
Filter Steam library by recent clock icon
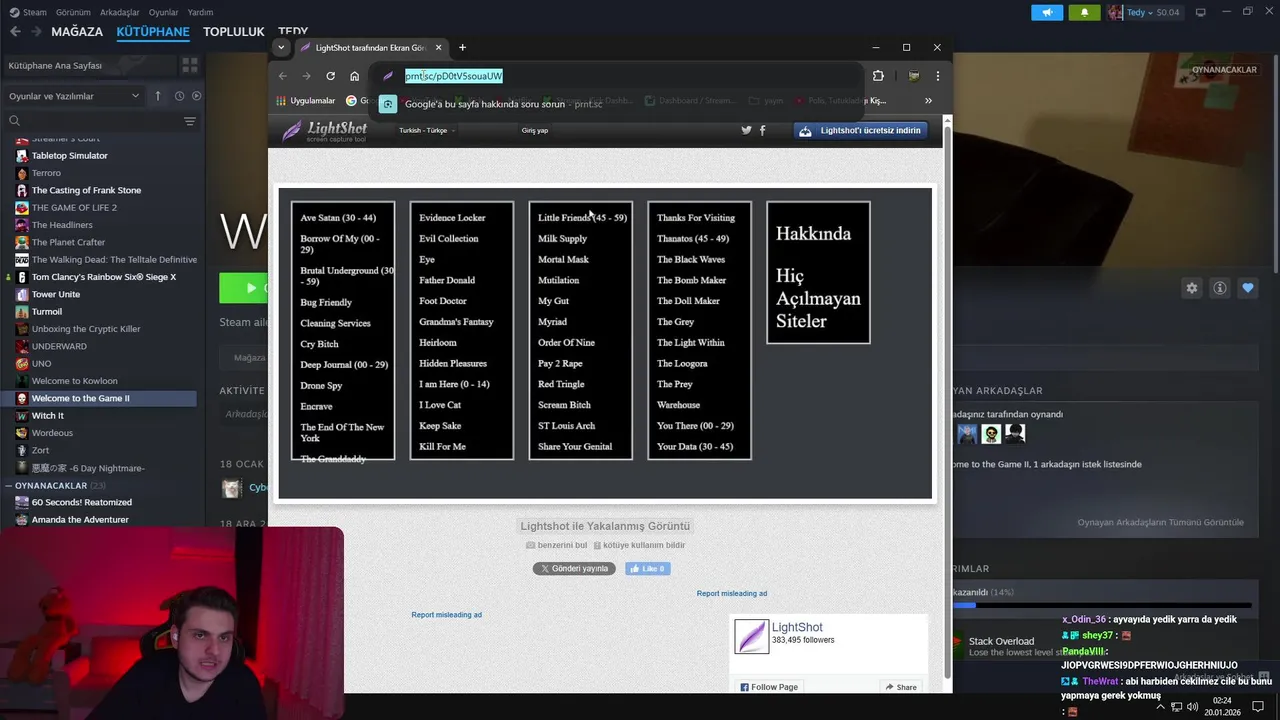click(179, 96)
